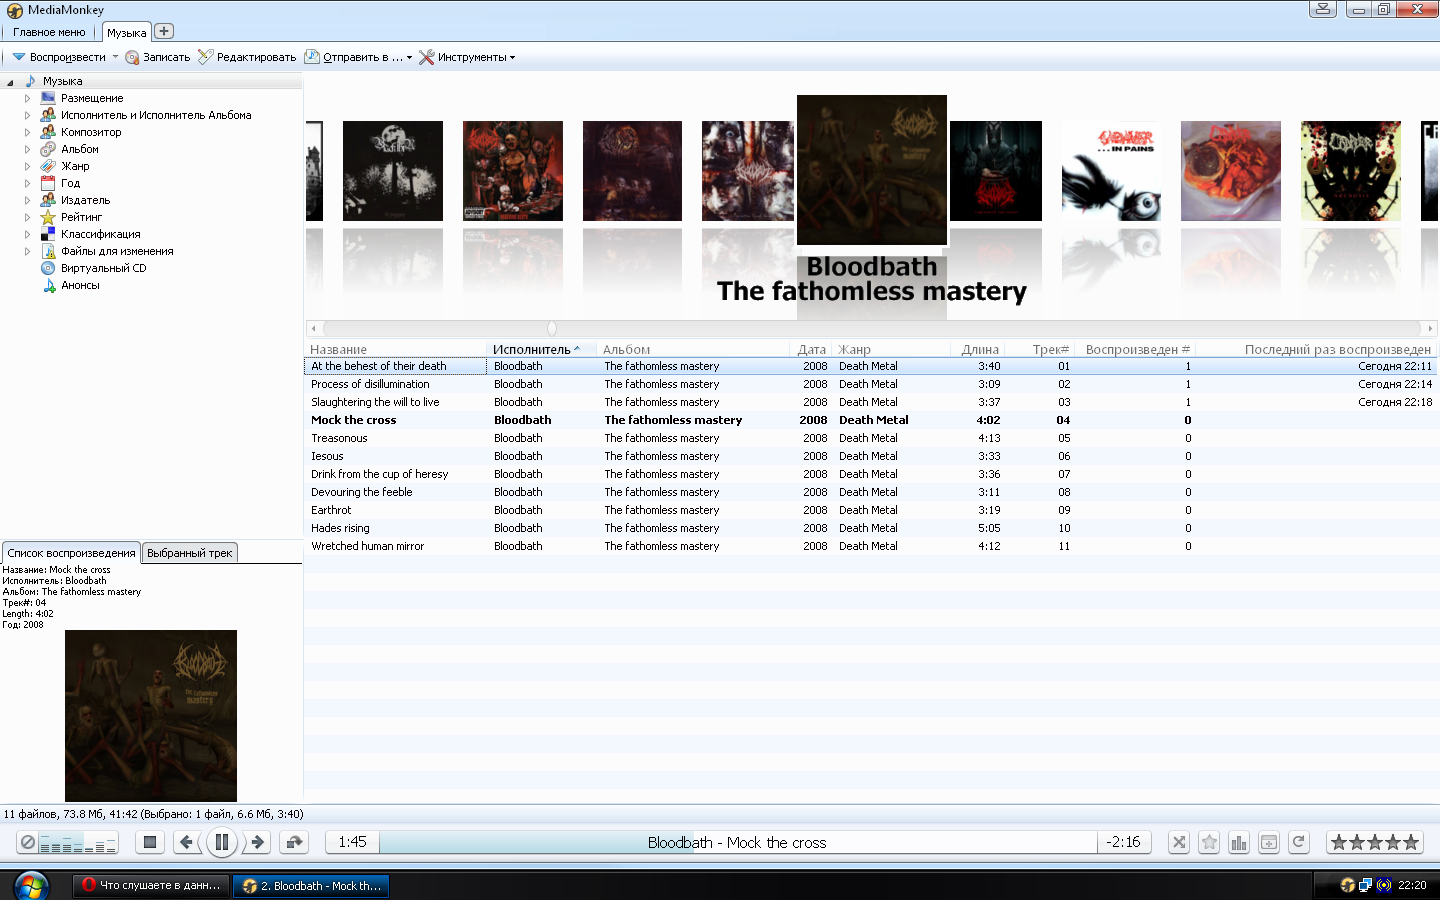This screenshot has height=900, width=1440.
Task: Switch to the Список воспроизведения tab
Action: pos(71,552)
